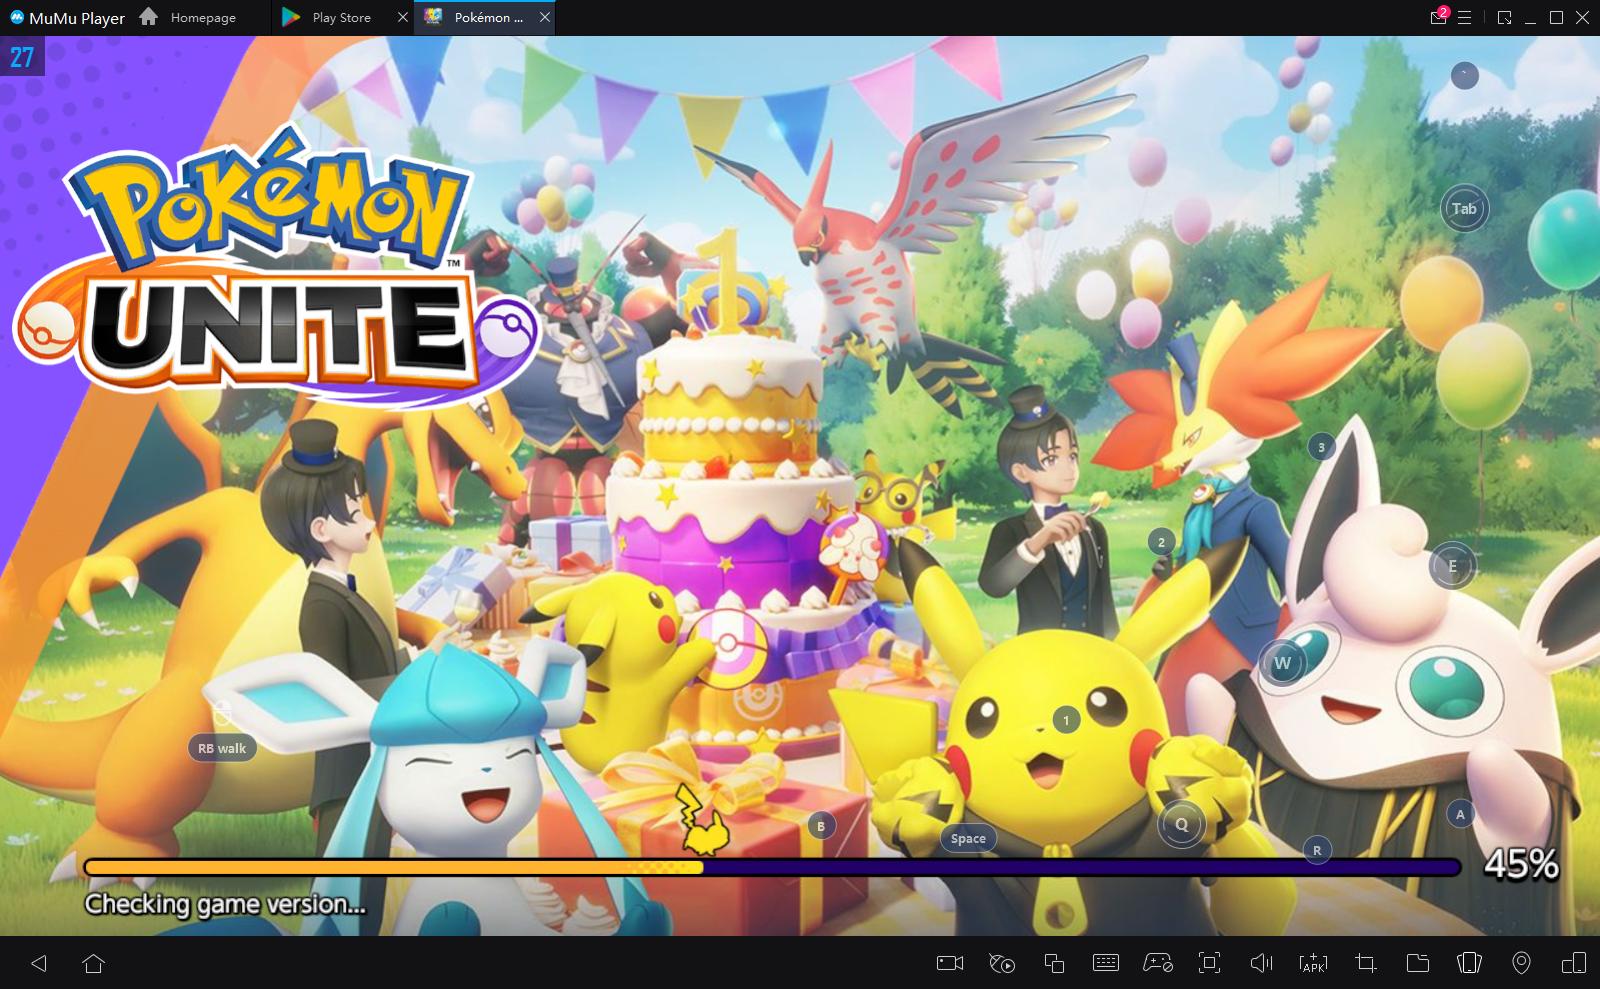Screen dimensions: 1600x989
Task: Click the Tab key mapping overlay
Action: 1464,209
